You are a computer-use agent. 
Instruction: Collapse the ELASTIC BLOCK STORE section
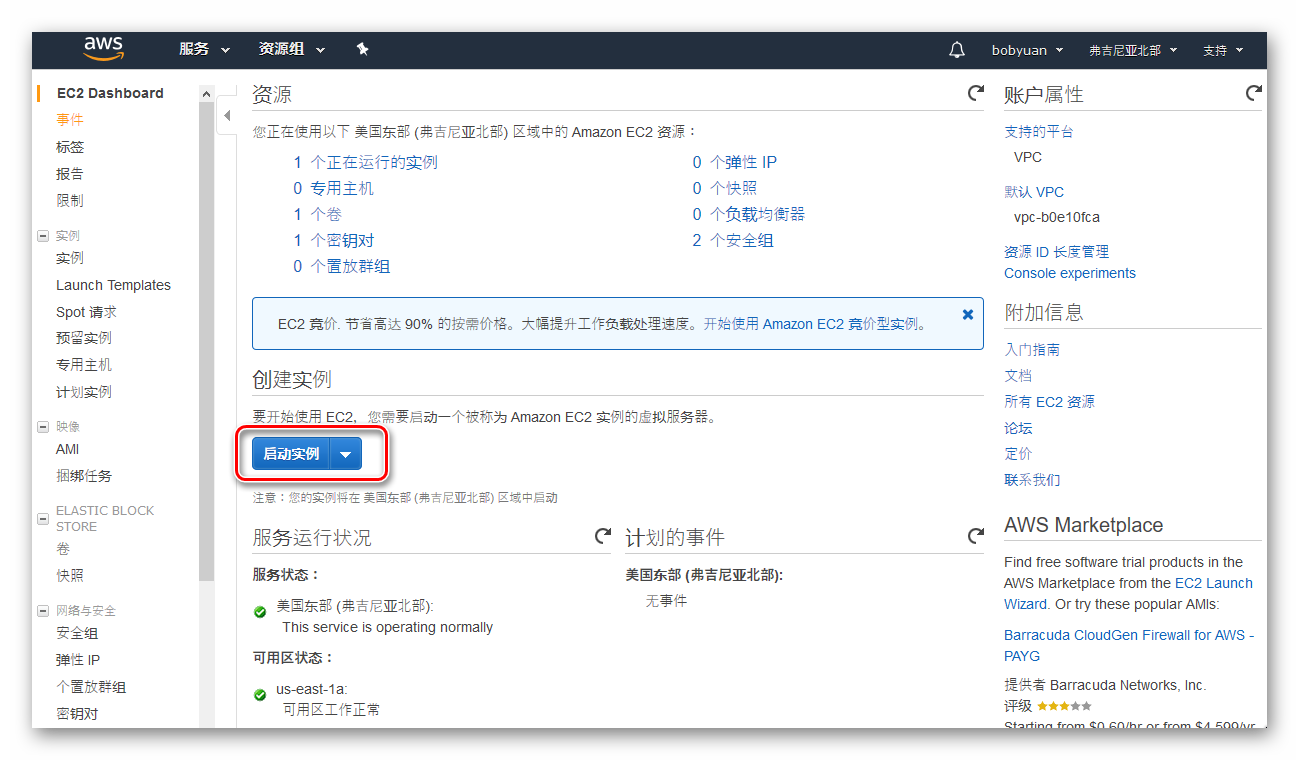43,519
